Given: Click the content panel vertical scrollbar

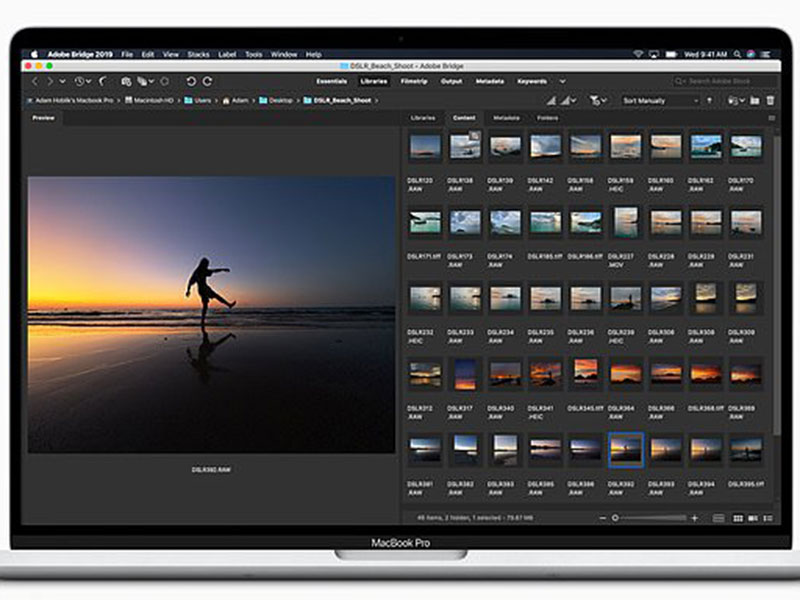Looking at the screenshot, I should [777, 286].
